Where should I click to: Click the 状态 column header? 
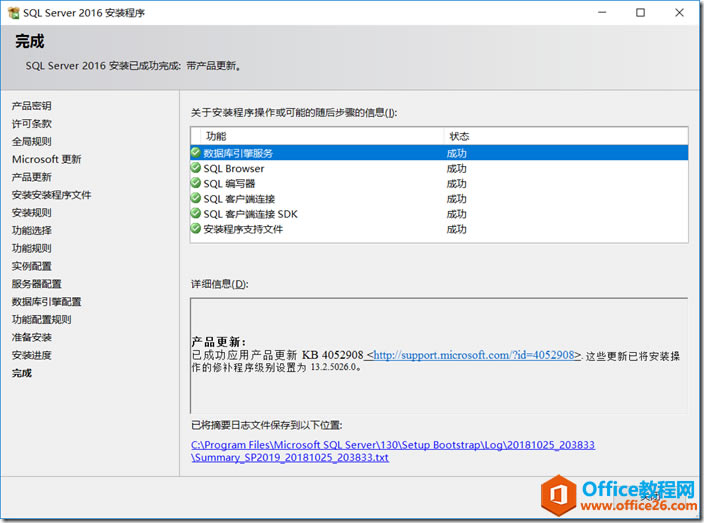click(566, 136)
